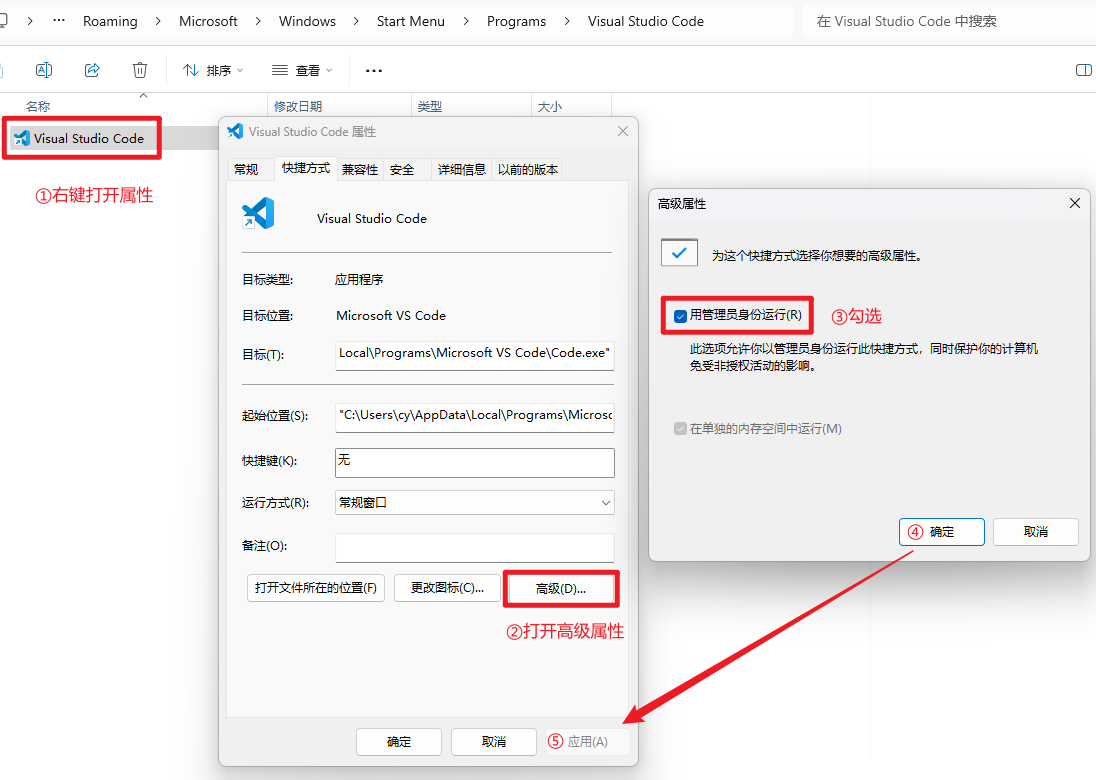Click 取消 in the properties dialog
Viewport: 1096px width, 780px height.
tap(494, 742)
